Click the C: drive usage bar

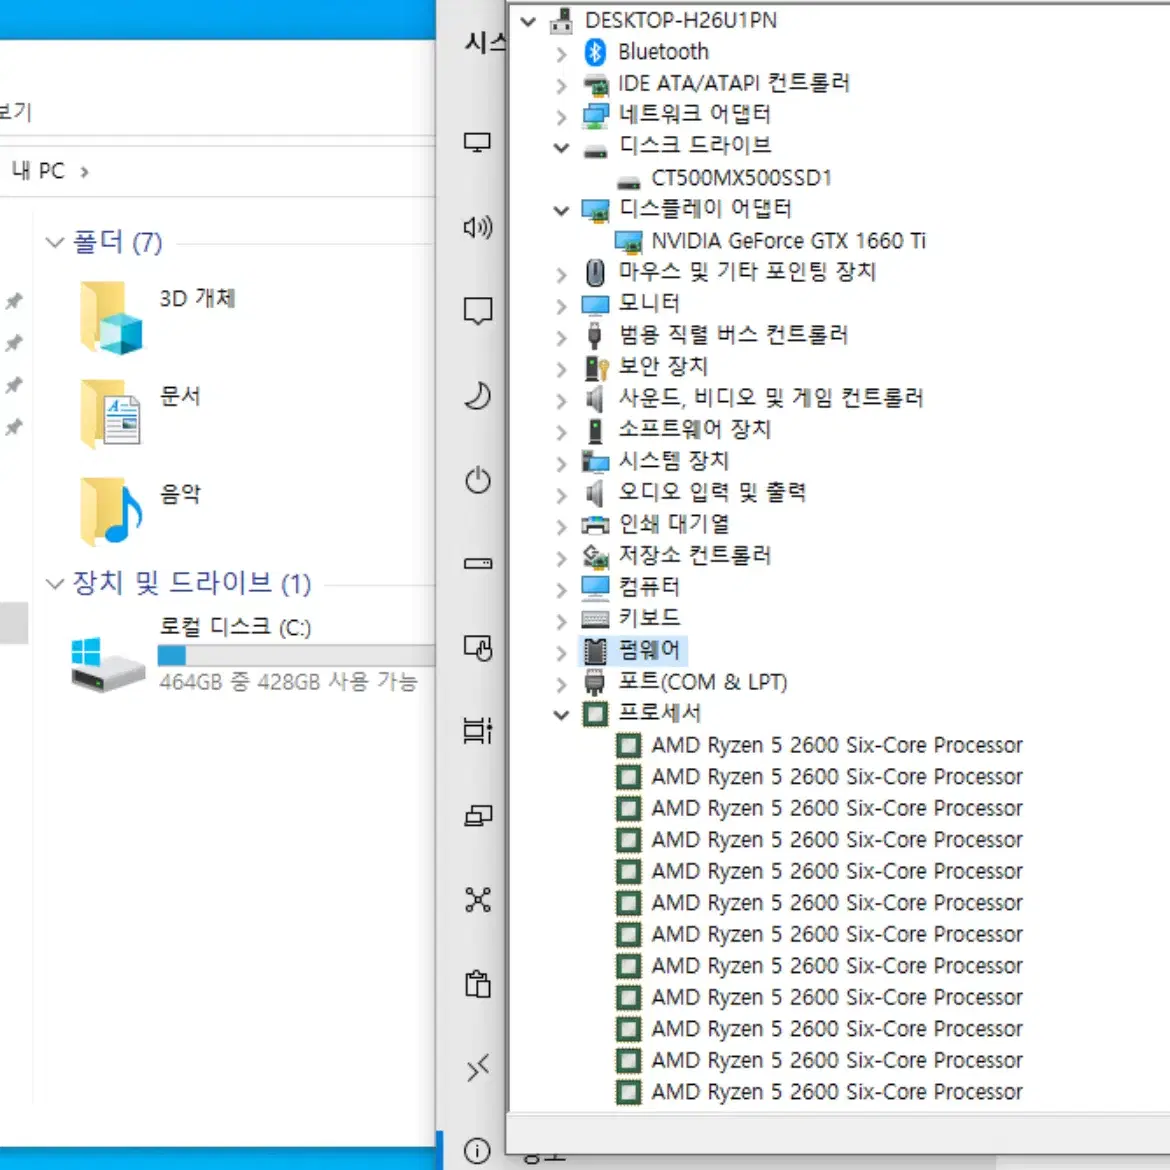coord(296,655)
